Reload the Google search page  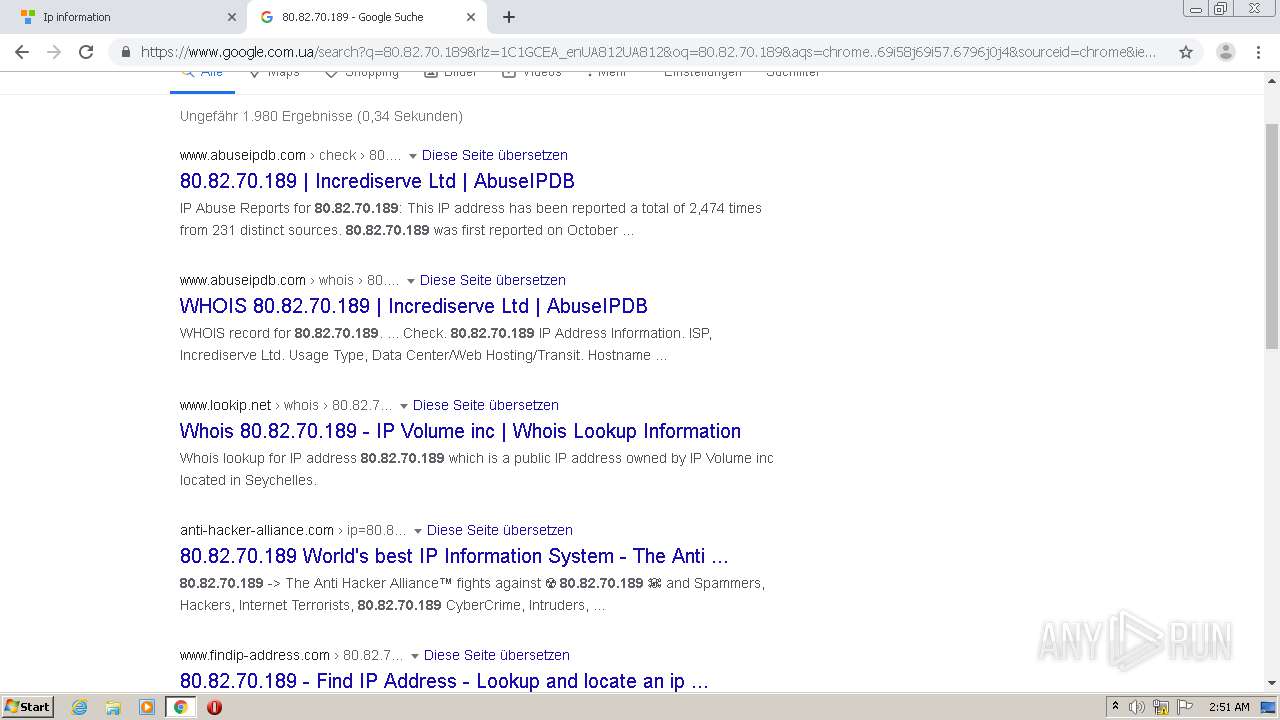coord(86,52)
